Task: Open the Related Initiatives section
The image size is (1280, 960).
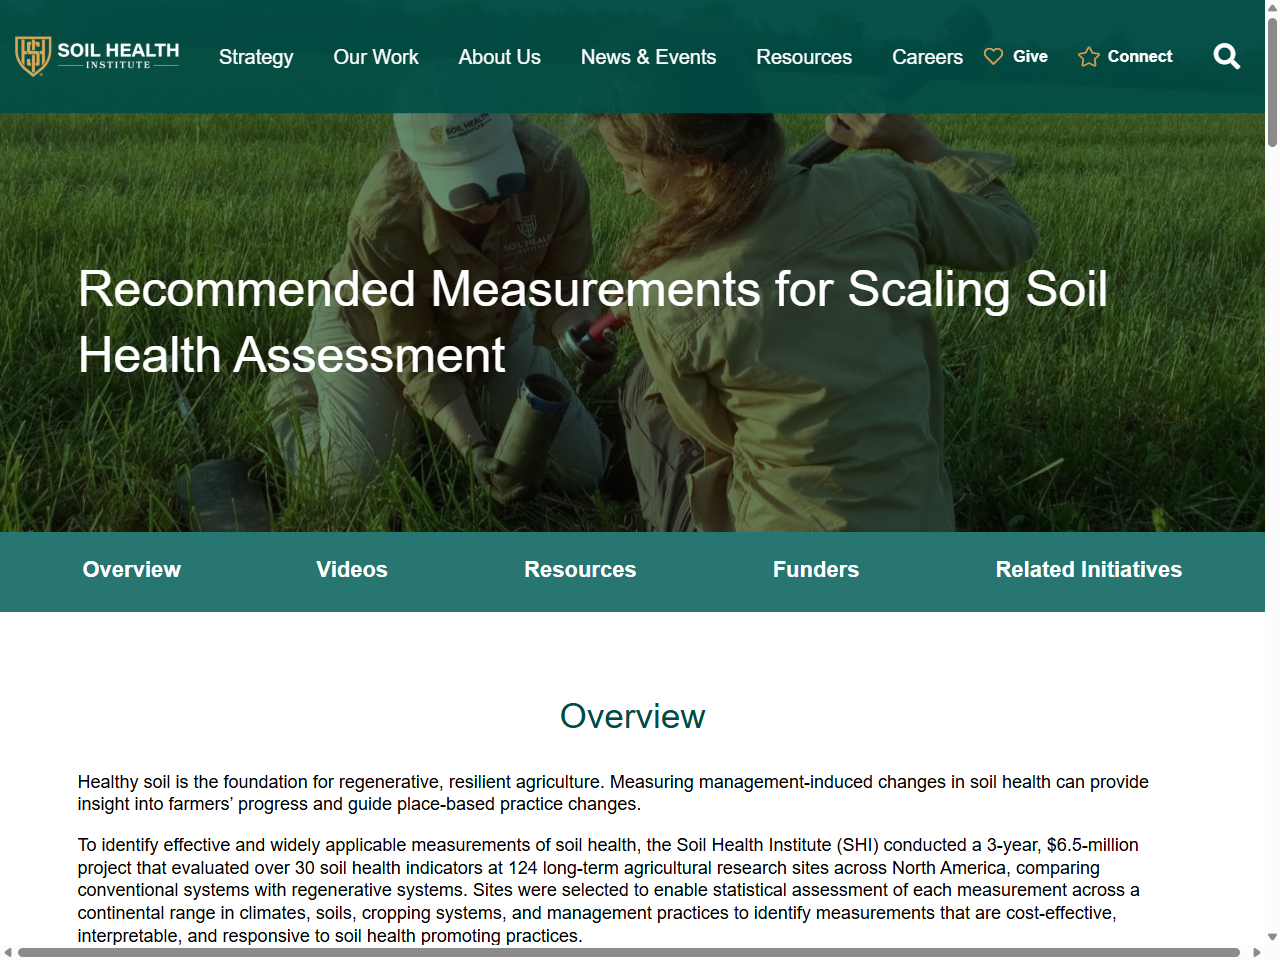Action: coord(1089,570)
